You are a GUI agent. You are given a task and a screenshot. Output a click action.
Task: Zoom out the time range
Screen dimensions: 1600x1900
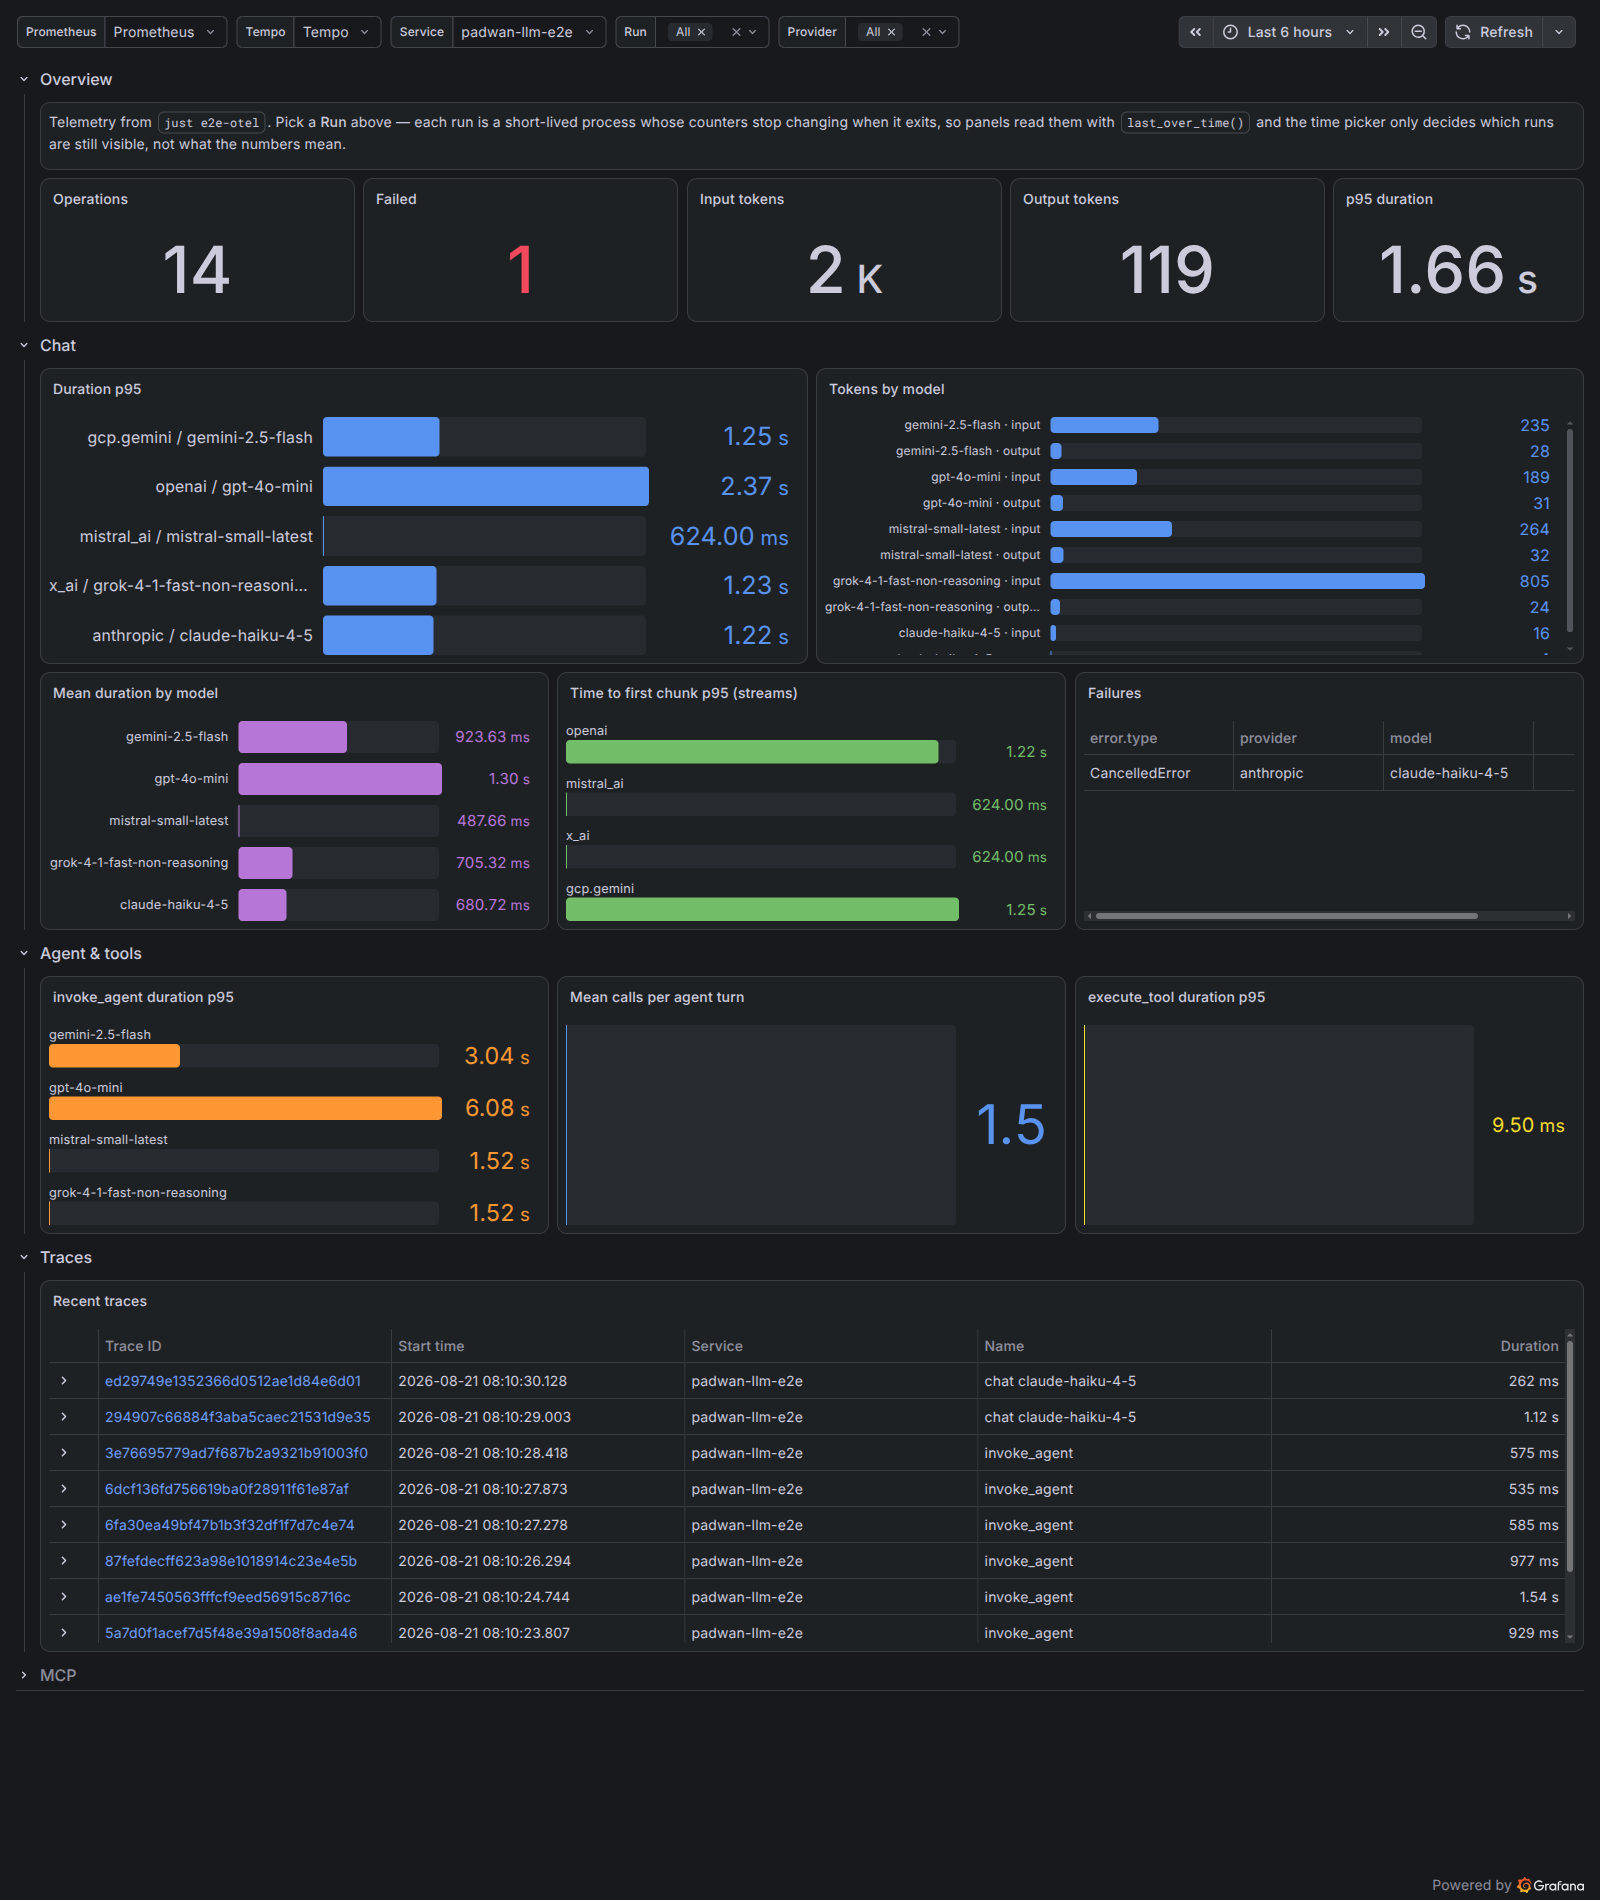pyautogui.click(x=1418, y=32)
